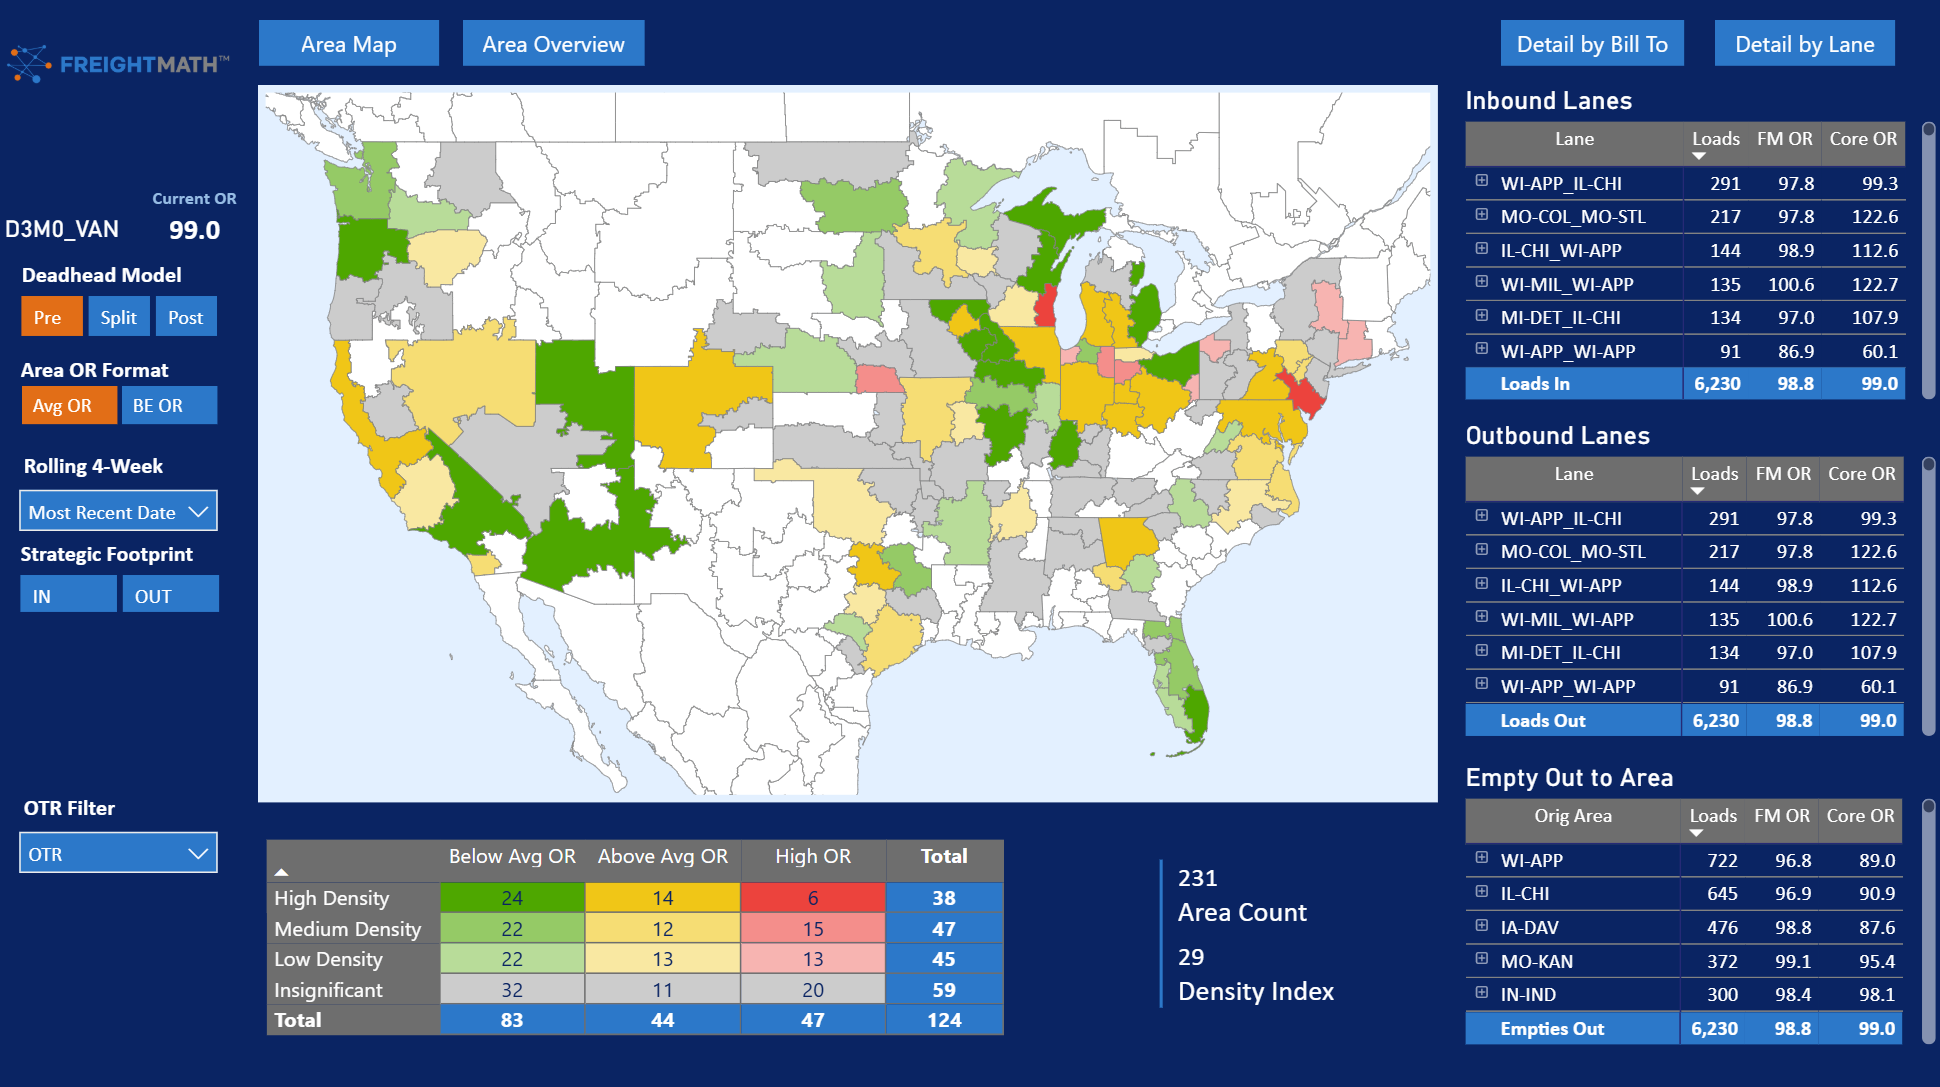1940x1087 pixels.
Task: Open the Most Recent Date dropdown
Action: click(118, 512)
